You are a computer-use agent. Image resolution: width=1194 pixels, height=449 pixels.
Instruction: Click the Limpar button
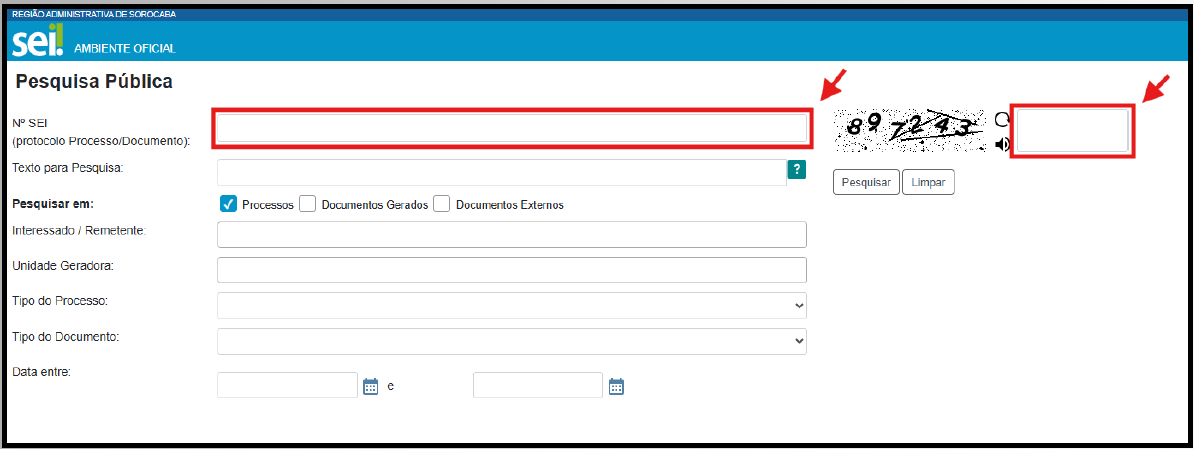point(928,183)
